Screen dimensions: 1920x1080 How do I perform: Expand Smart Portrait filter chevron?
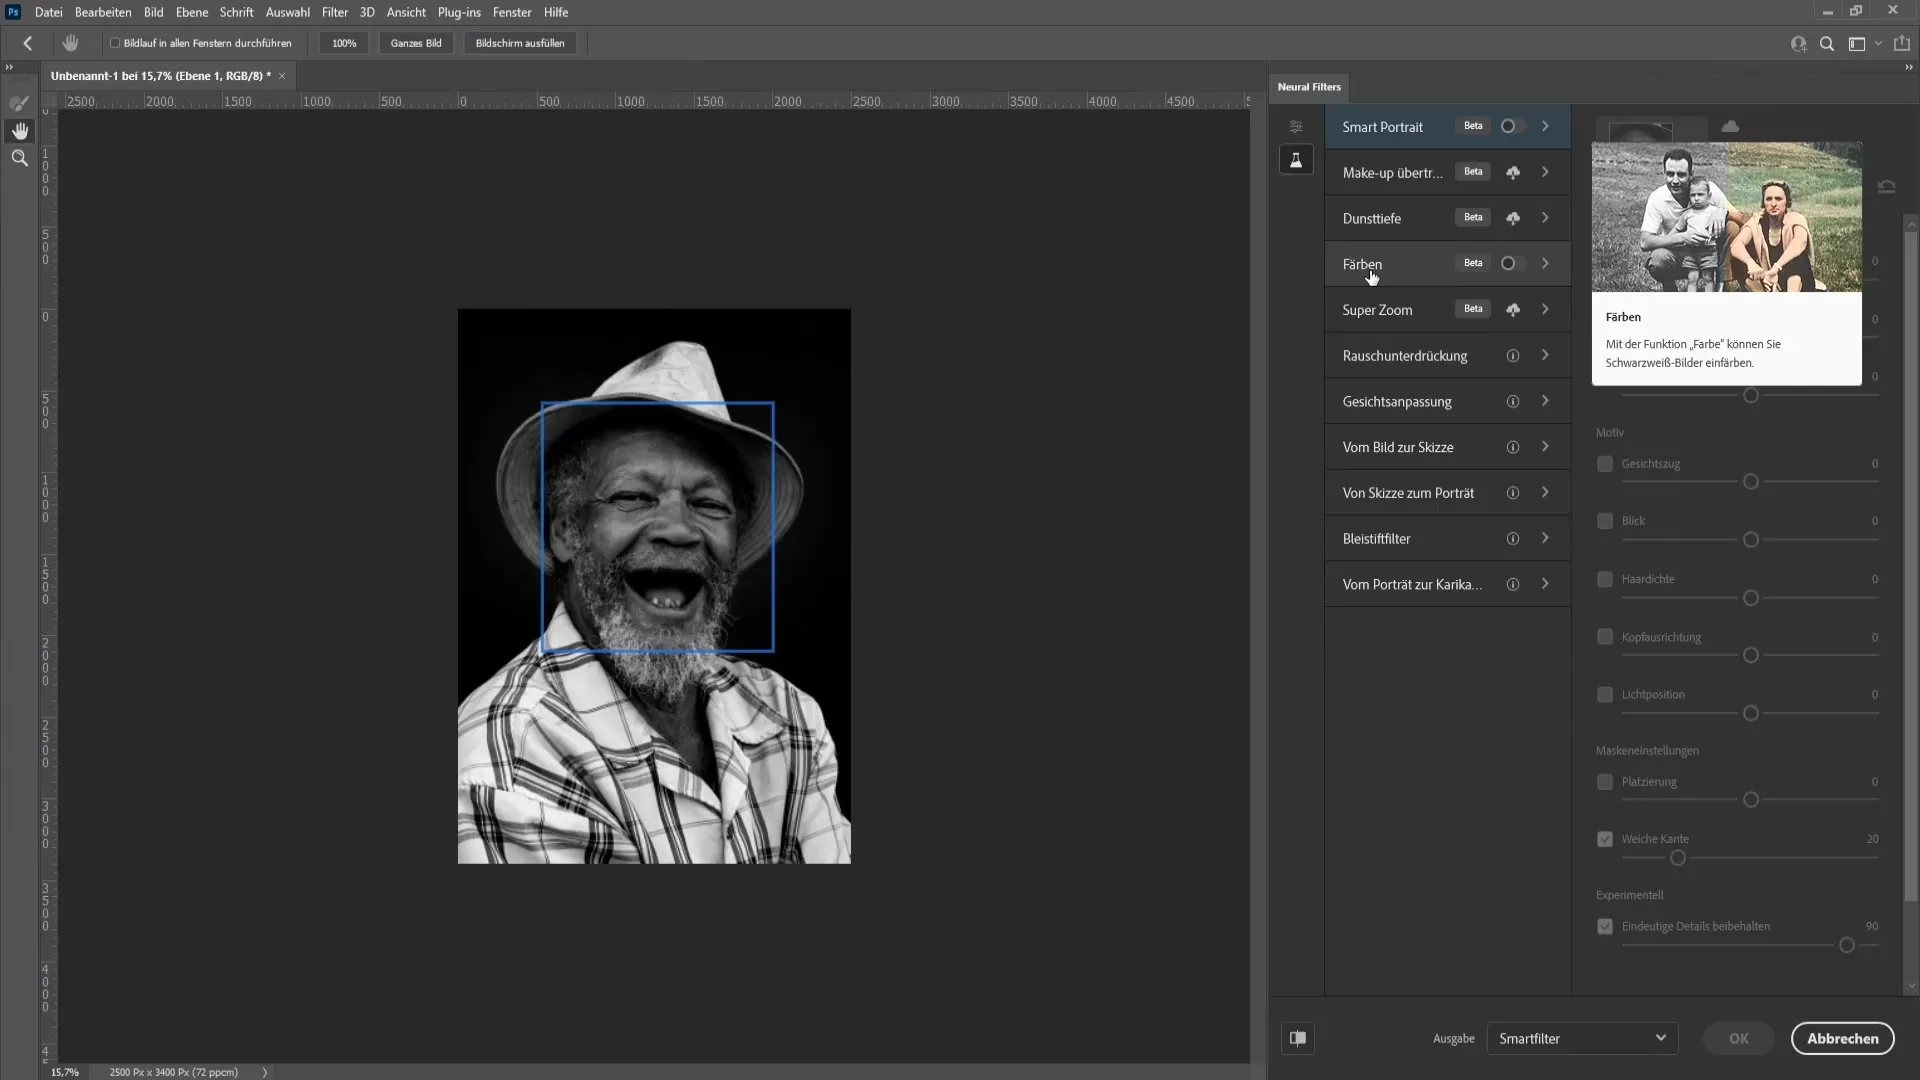1546,126
